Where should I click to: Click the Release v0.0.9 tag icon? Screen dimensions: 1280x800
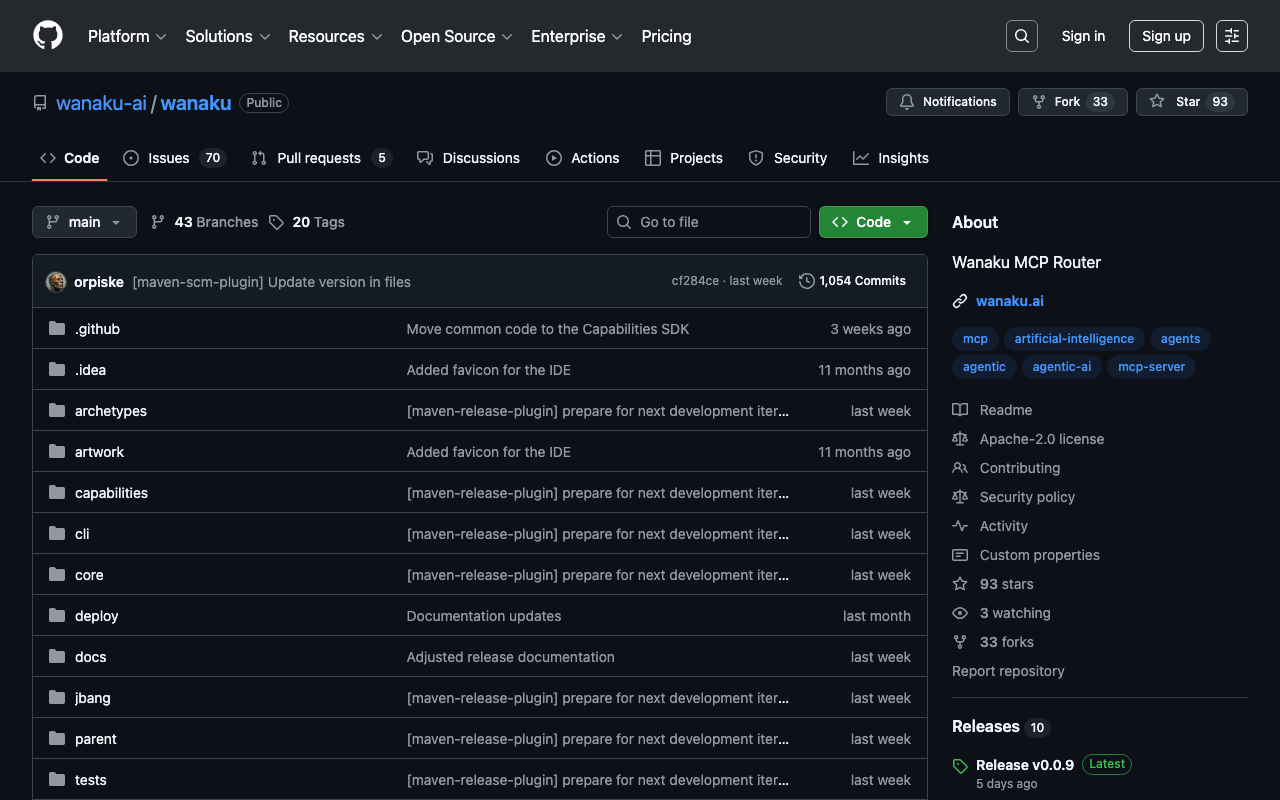coord(960,766)
